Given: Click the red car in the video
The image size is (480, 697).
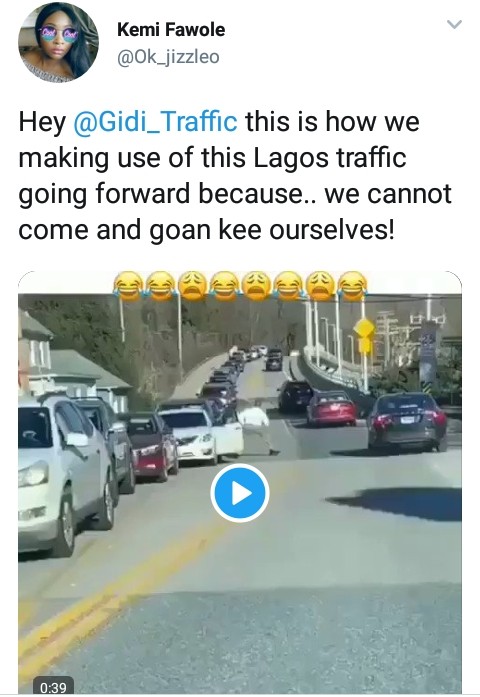Looking at the screenshot, I should (x=331, y=408).
